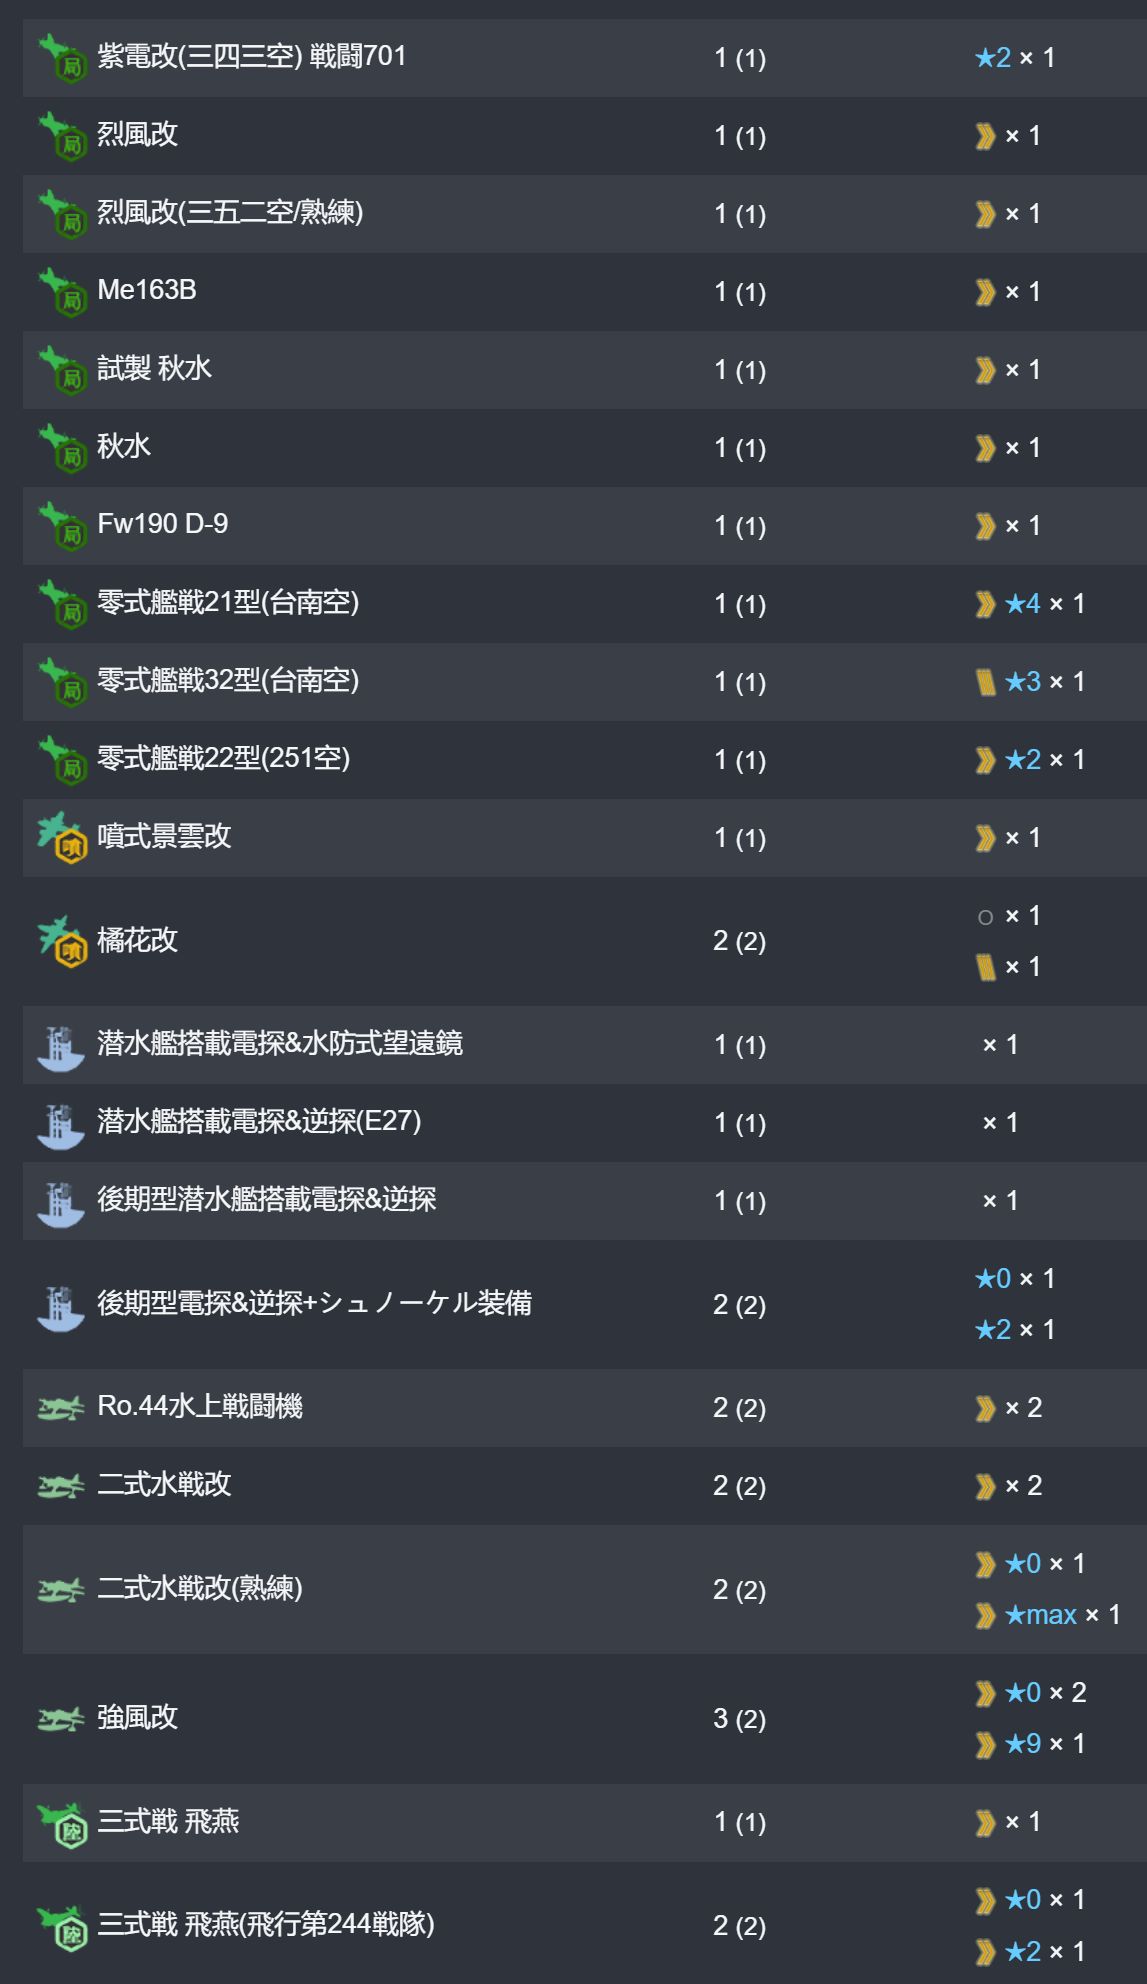Click the count 3 (2) for 強風改
The image size is (1147, 1984).
739,1719
